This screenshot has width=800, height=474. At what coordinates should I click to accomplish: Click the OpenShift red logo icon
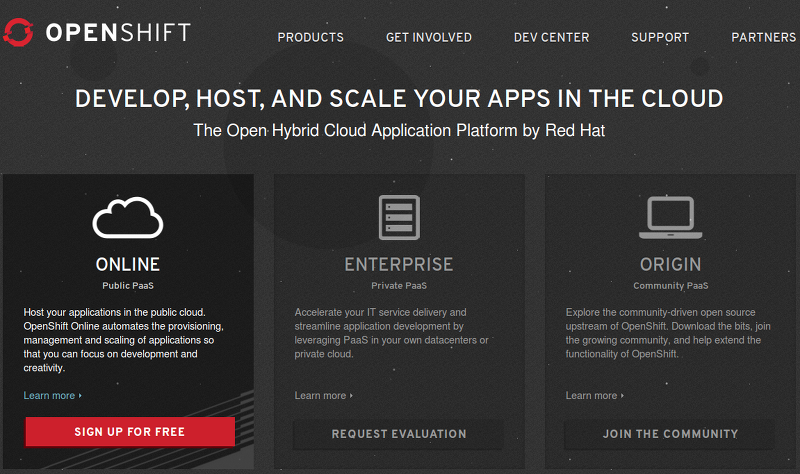pyautogui.click(x=18, y=32)
